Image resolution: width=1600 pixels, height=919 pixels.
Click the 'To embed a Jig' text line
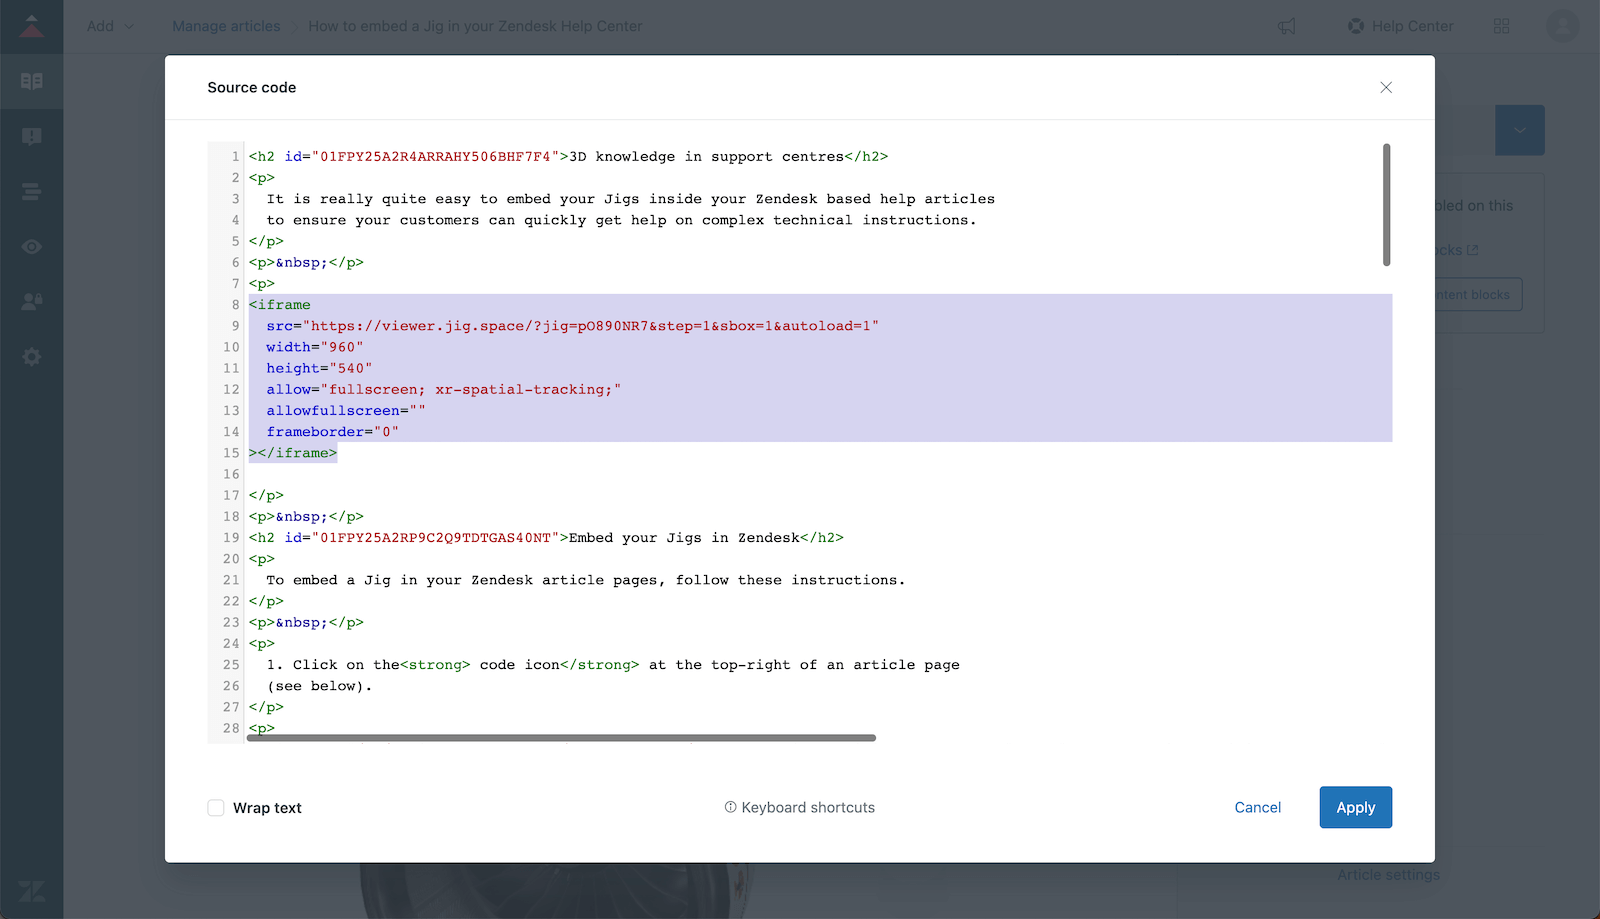coord(585,580)
